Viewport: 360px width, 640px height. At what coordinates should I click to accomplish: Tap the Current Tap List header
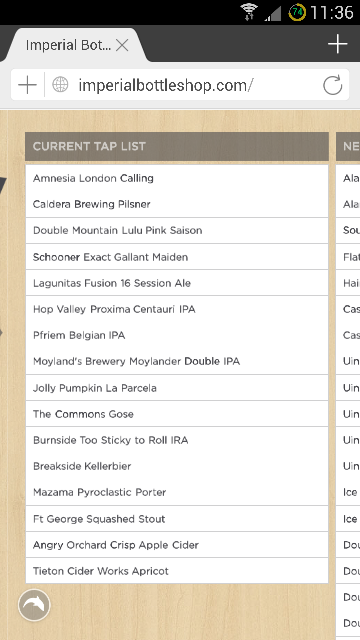click(177, 146)
